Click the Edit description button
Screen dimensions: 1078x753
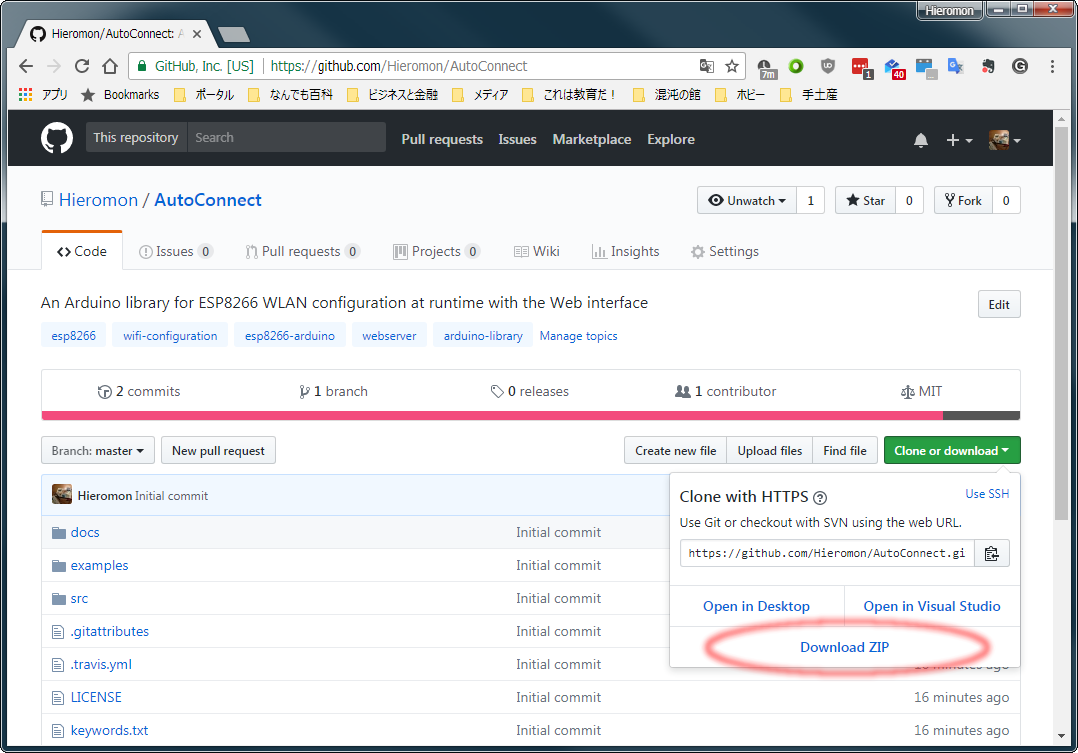coord(999,305)
